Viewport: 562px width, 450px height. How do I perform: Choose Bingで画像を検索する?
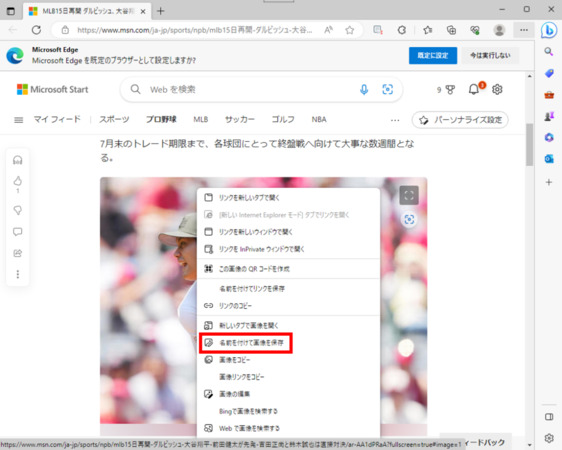288,411
